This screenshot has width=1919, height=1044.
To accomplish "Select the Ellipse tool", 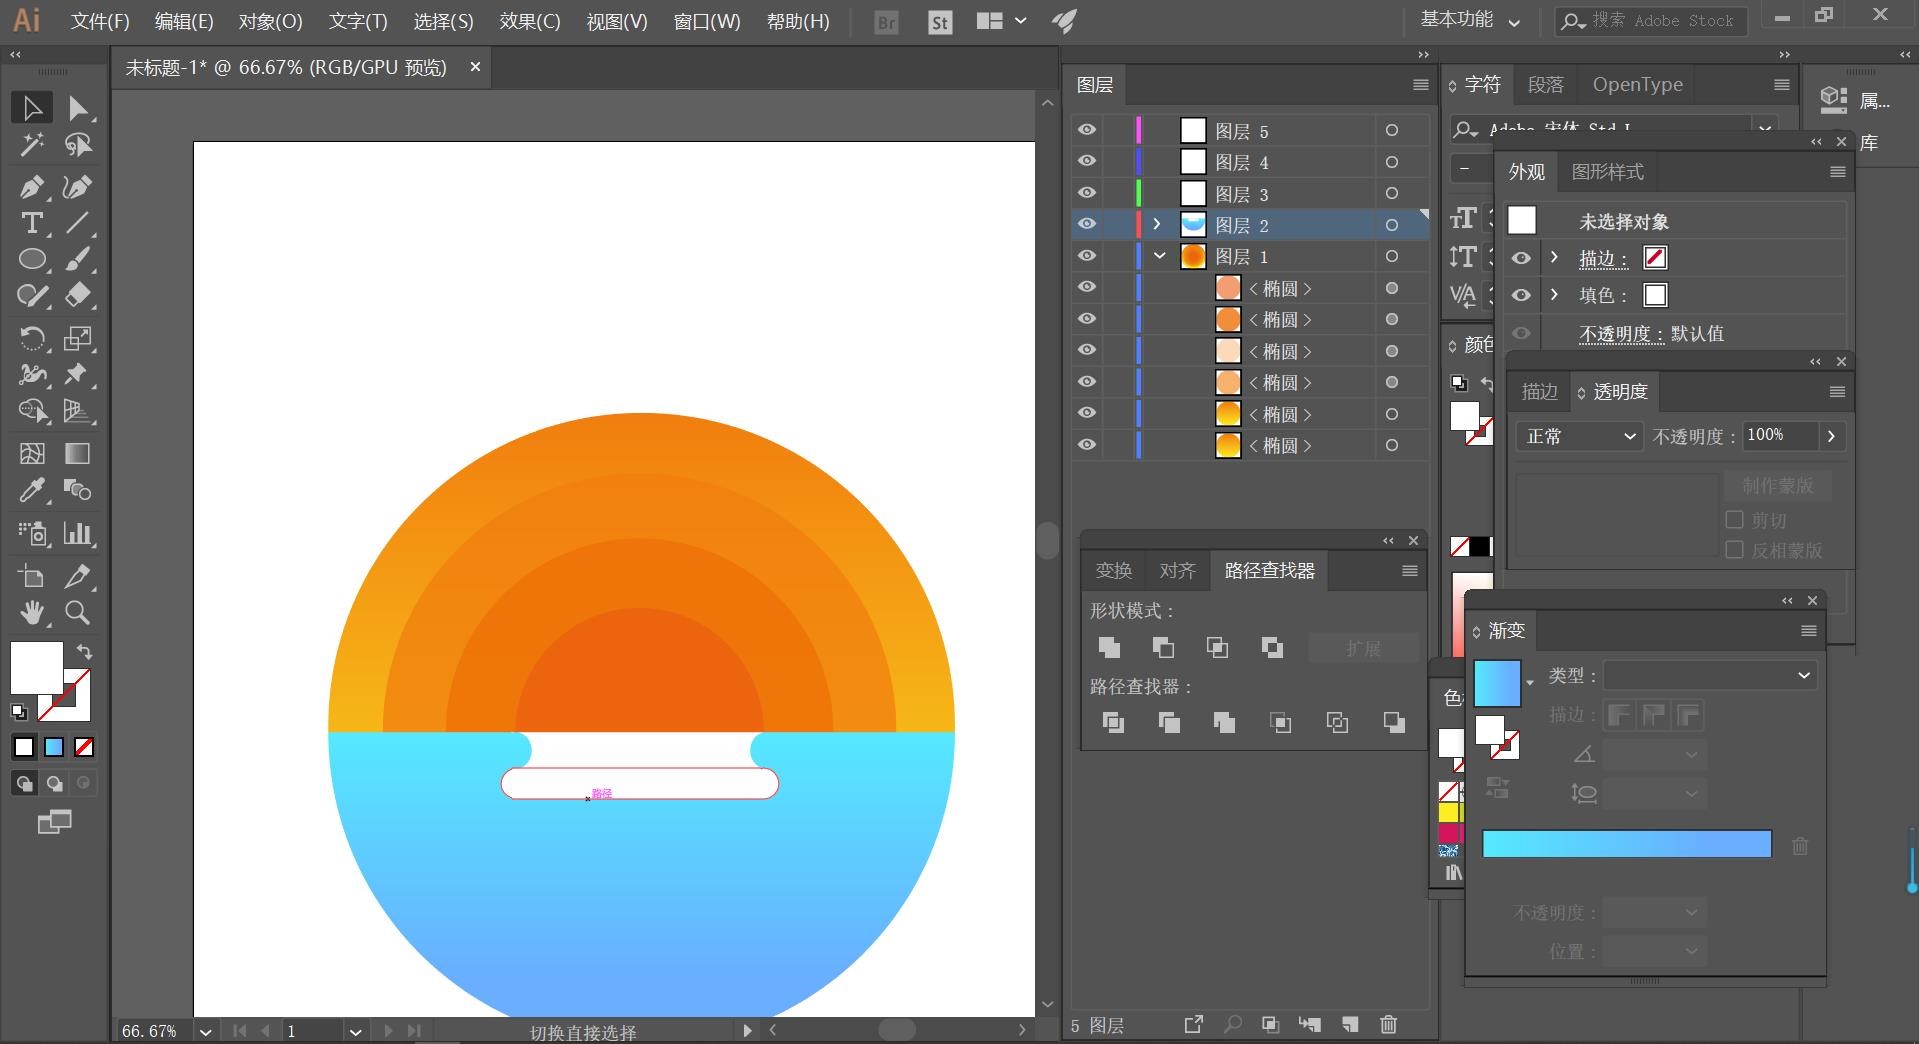I will 32,259.
